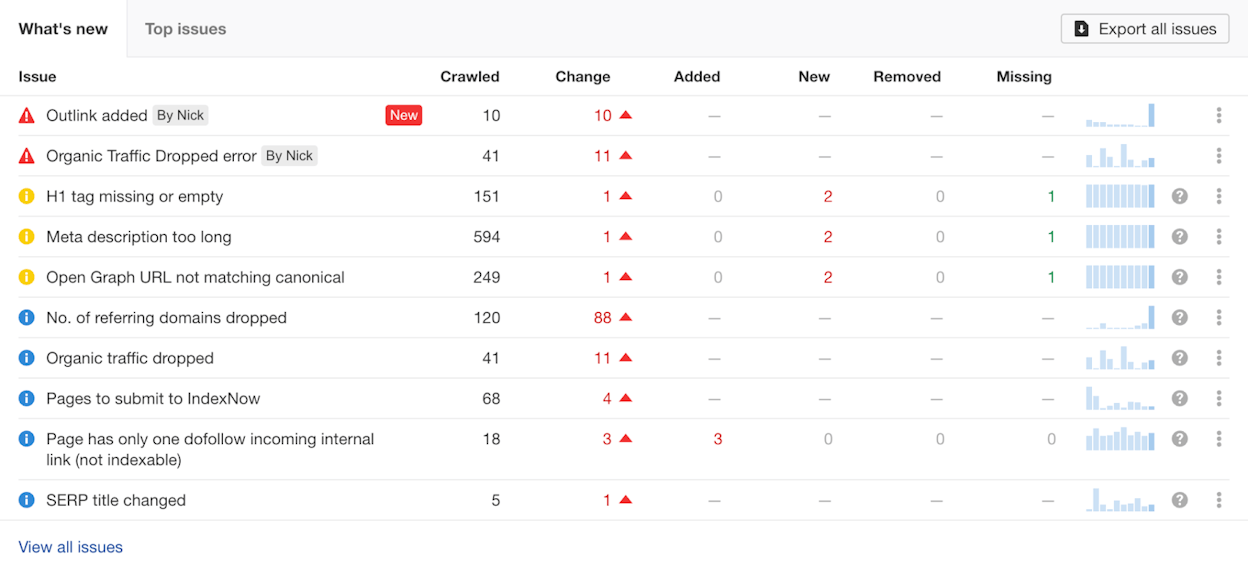The width and height of the screenshot is (1248, 573).
Task: Click the Export all issues button
Action: [x=1145, y=29]
